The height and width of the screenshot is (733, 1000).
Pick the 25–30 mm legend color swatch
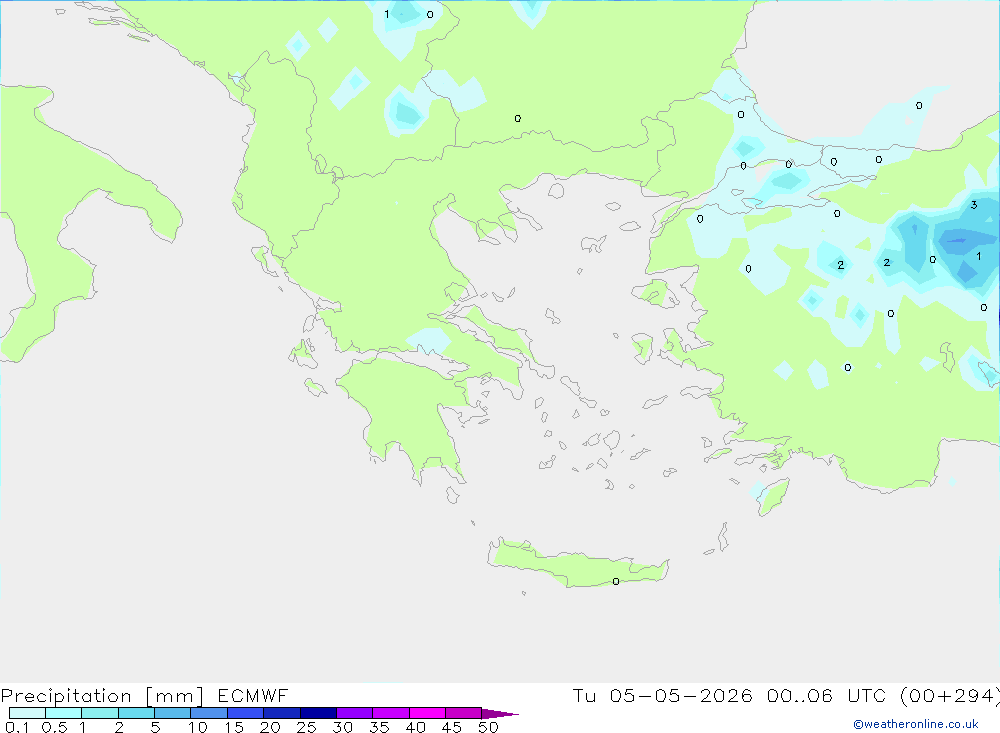(x=318, y=713)
